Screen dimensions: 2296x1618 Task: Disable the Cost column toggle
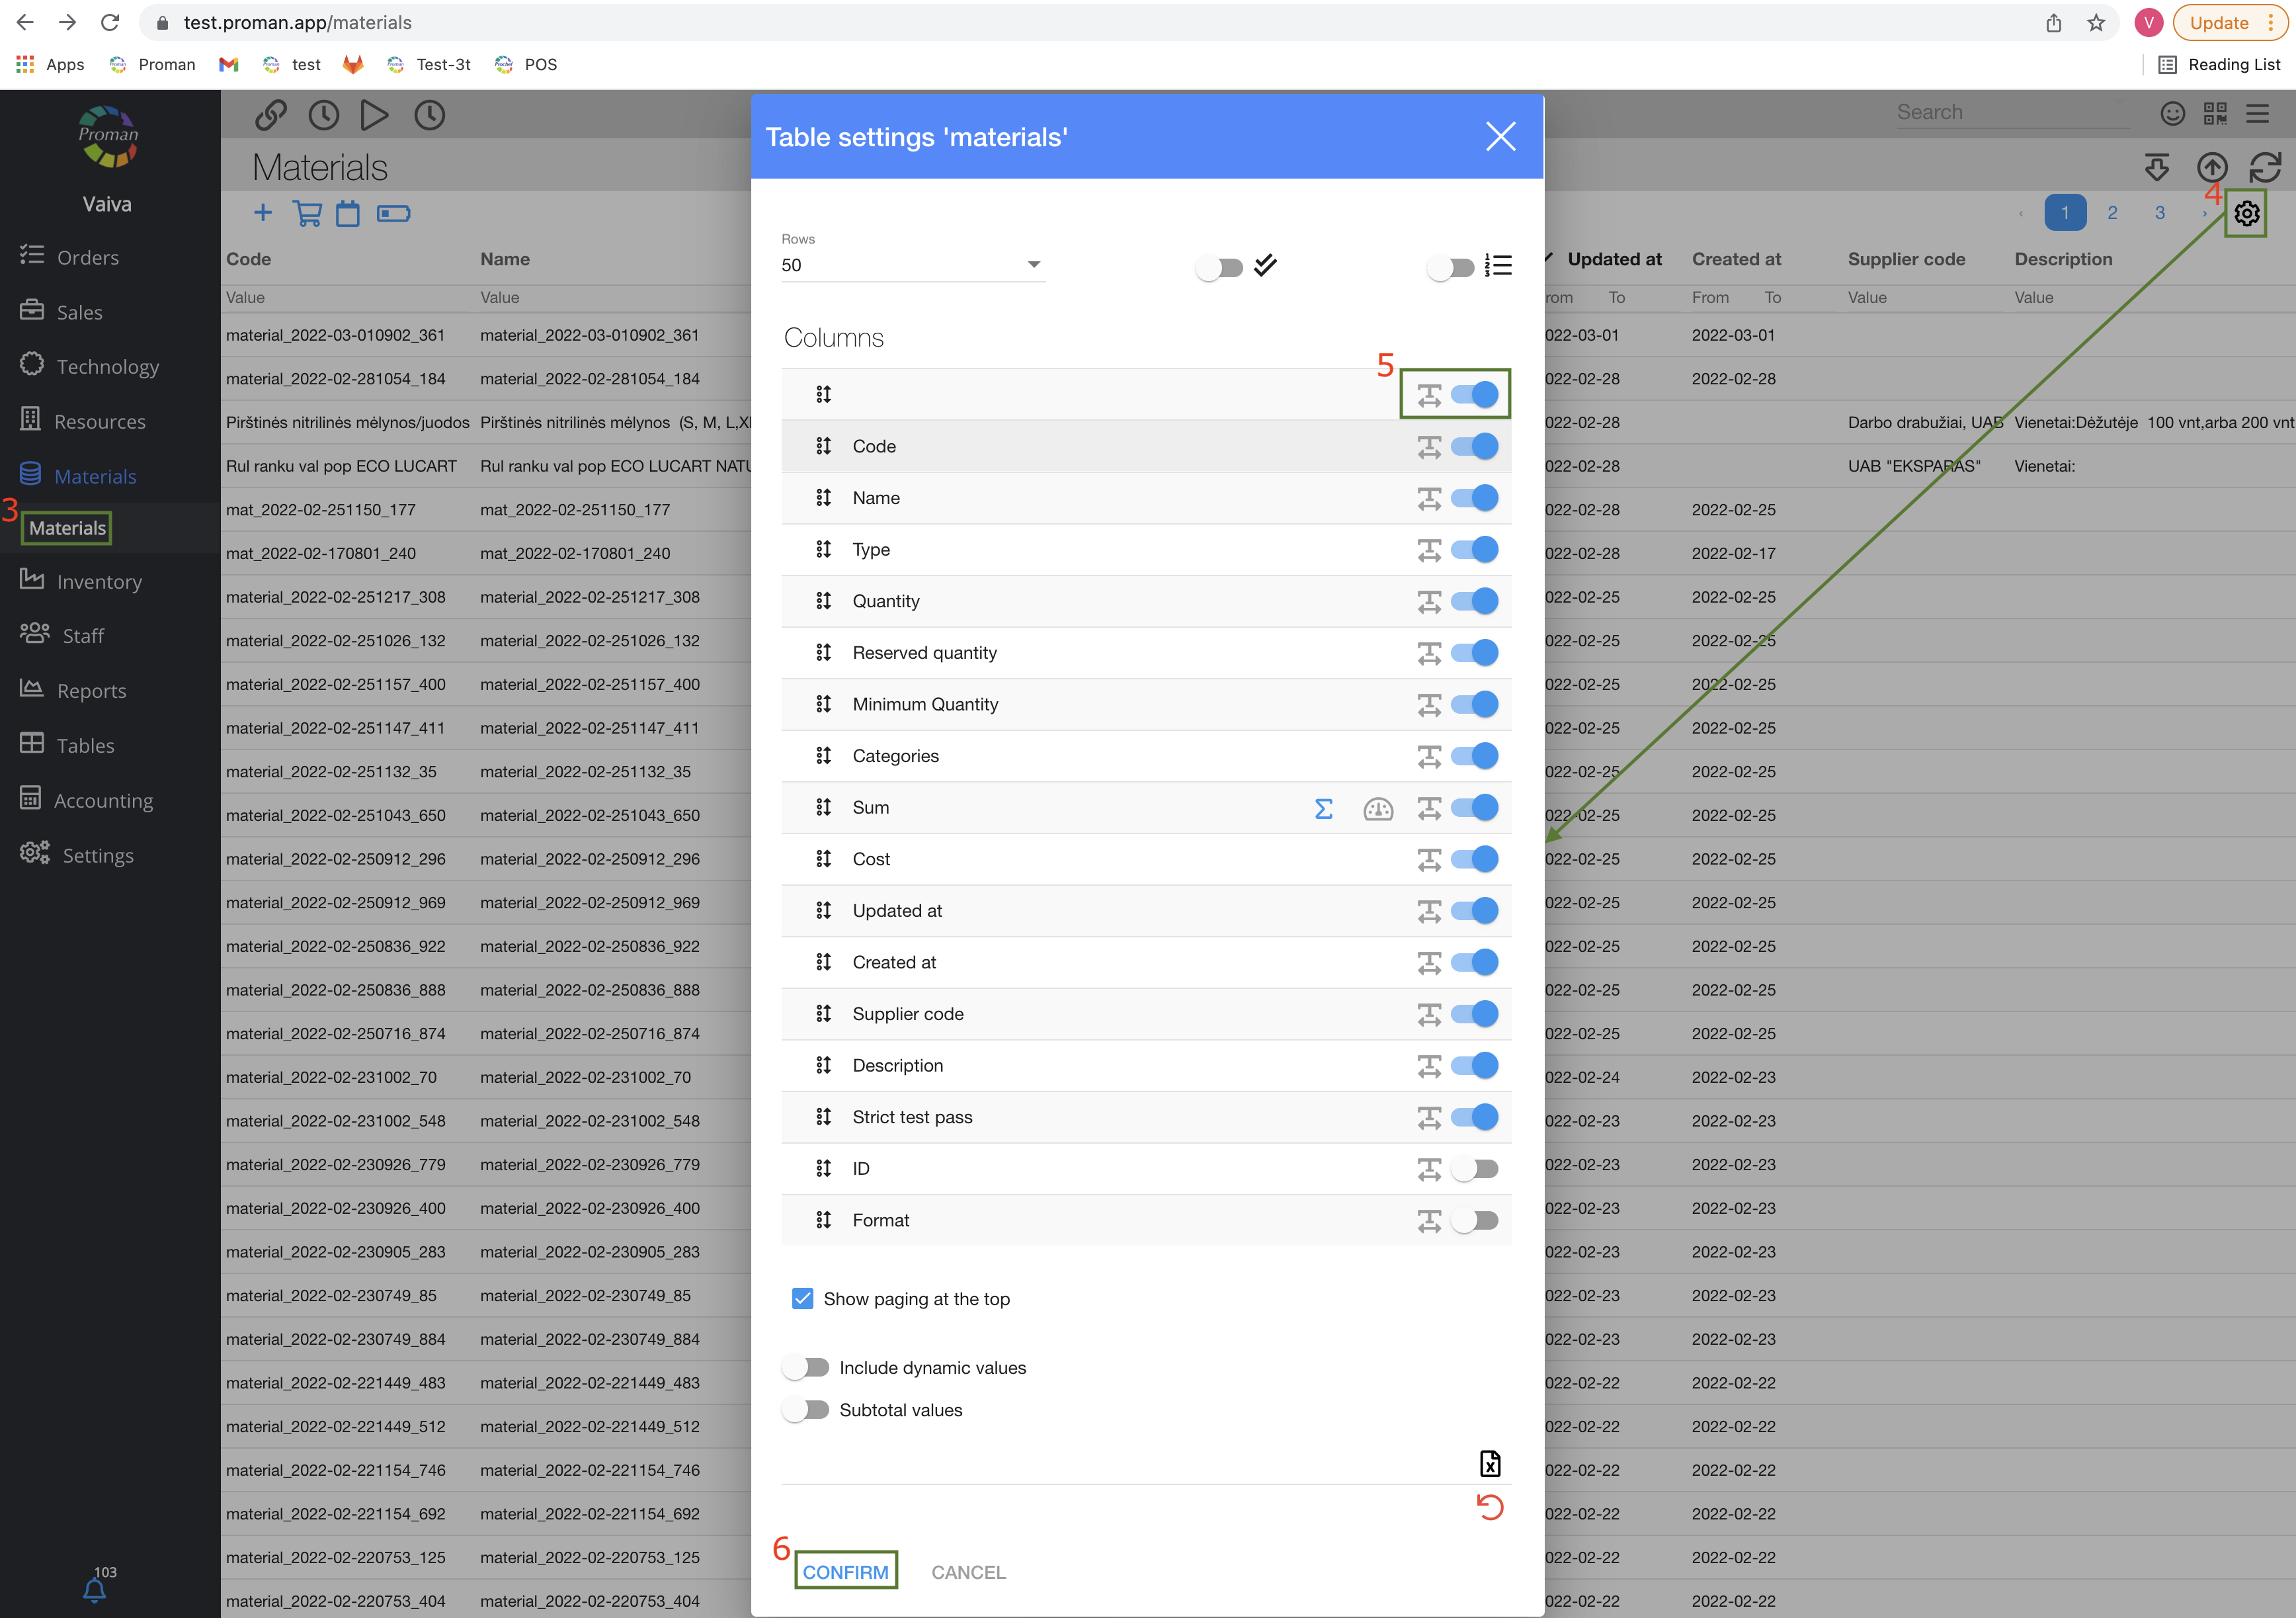tap(1475, 859)
